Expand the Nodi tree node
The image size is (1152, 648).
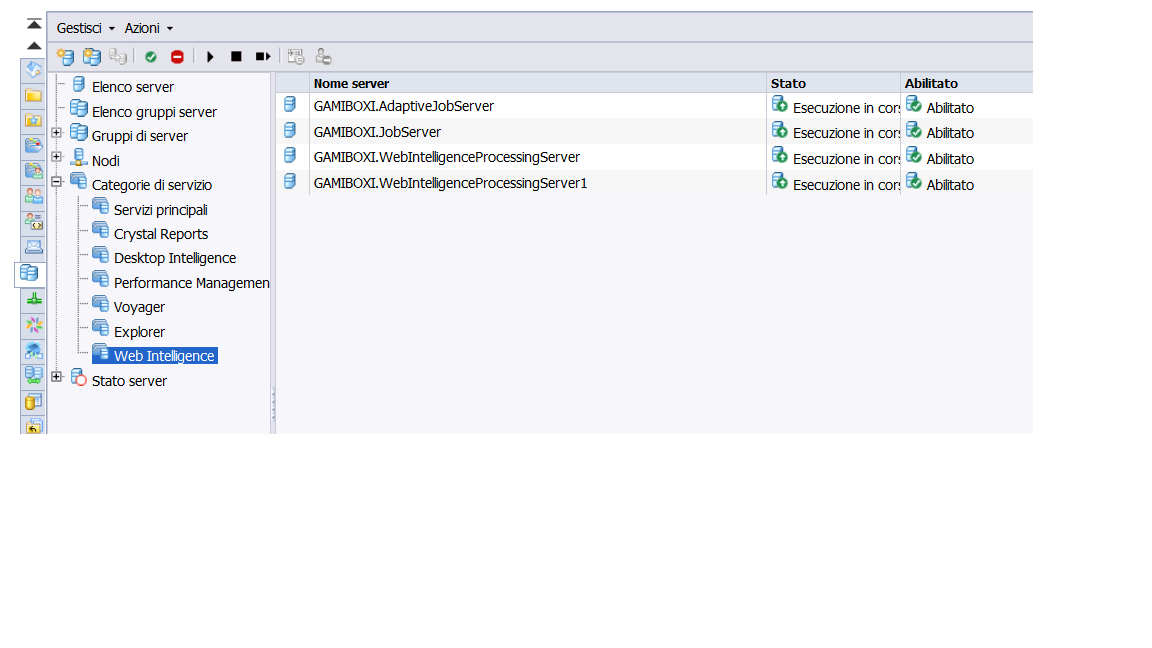[x=57, y=156]
